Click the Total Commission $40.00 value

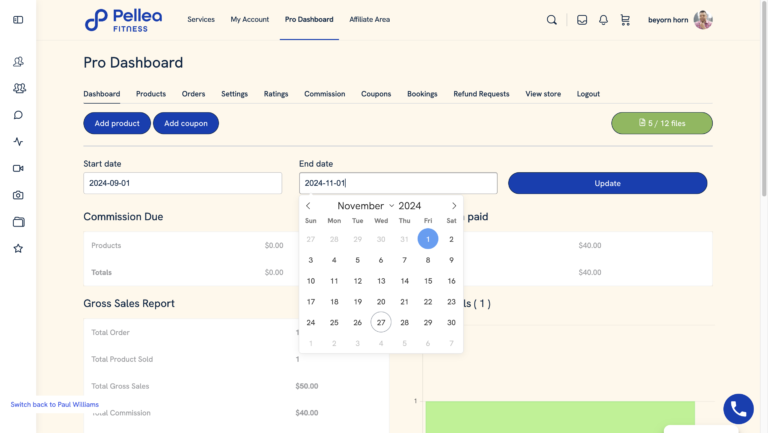point(307,413)
